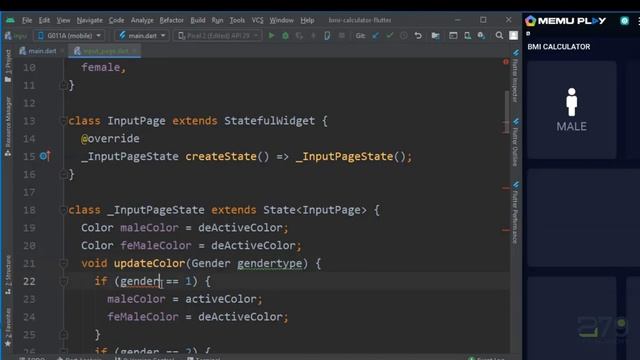Toggle the Flutter Outline panel

516,142
